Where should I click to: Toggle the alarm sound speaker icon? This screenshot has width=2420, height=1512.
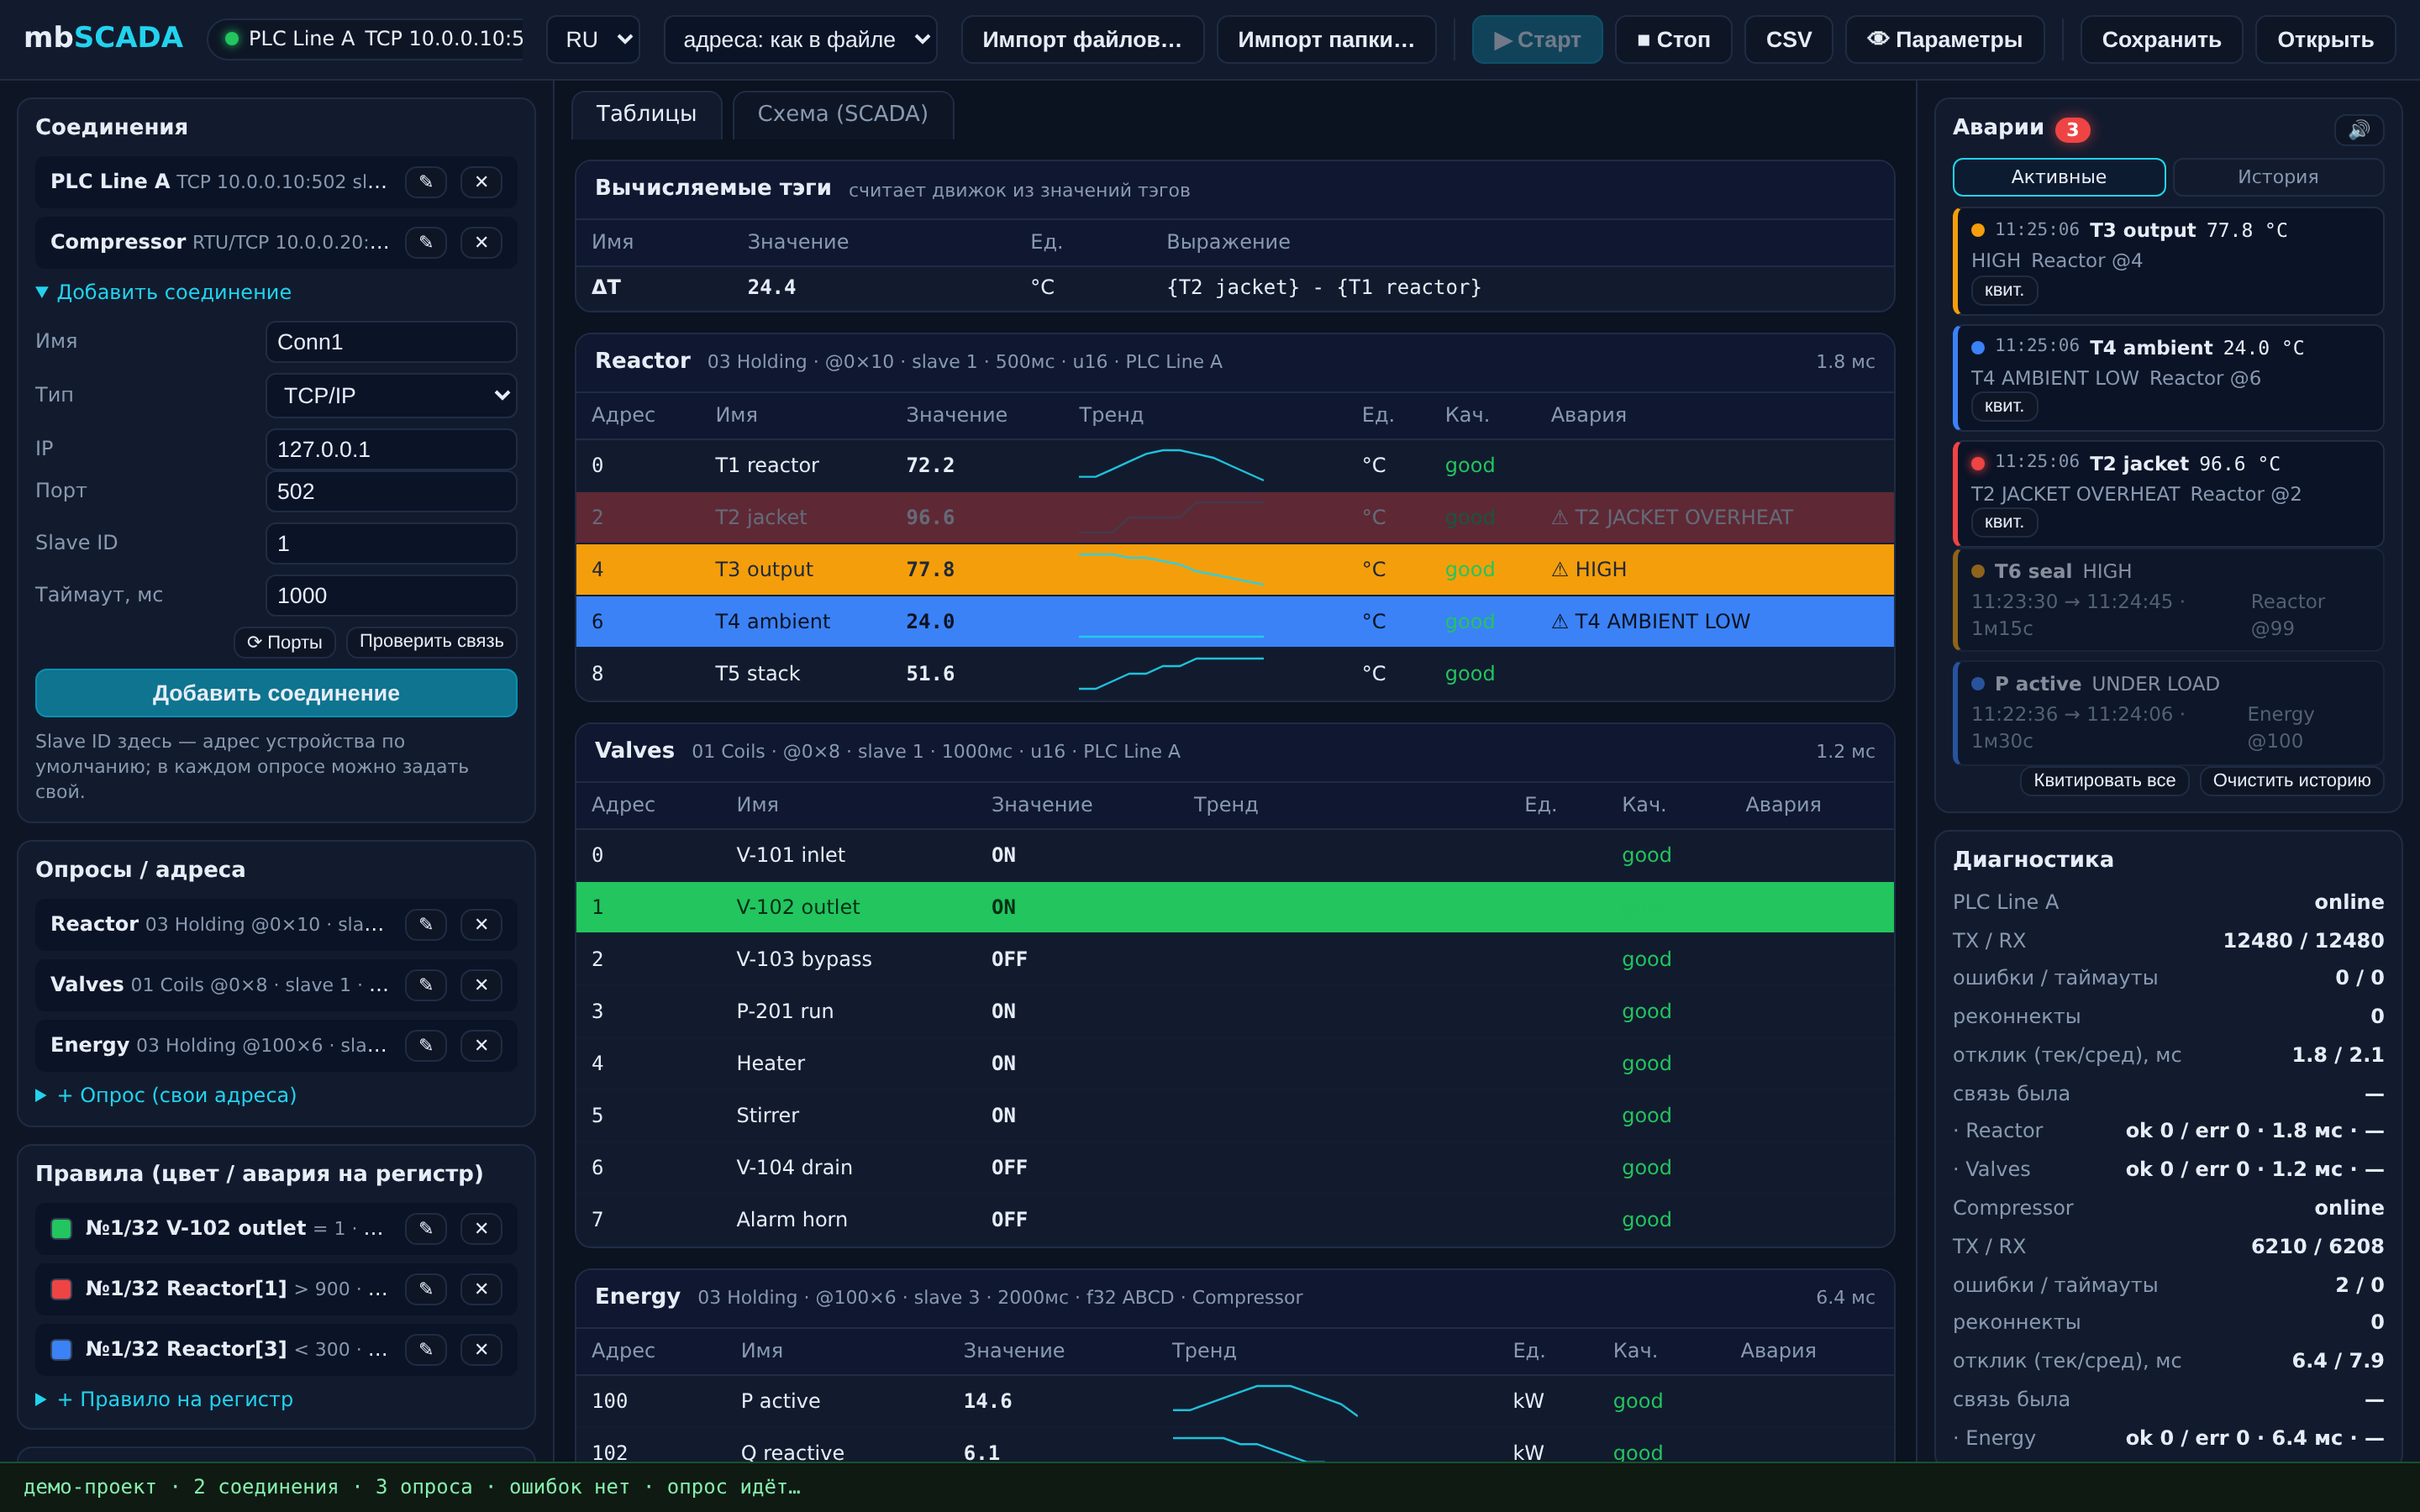click(x=2359, y=129)
